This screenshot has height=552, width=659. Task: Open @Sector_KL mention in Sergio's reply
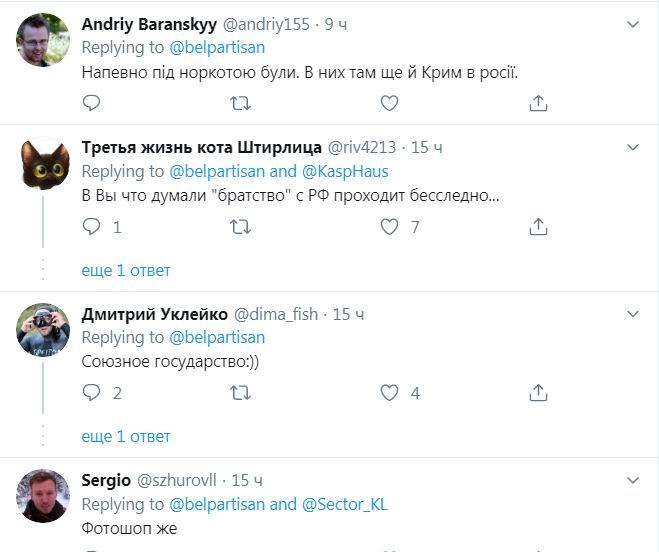[344, 504]
